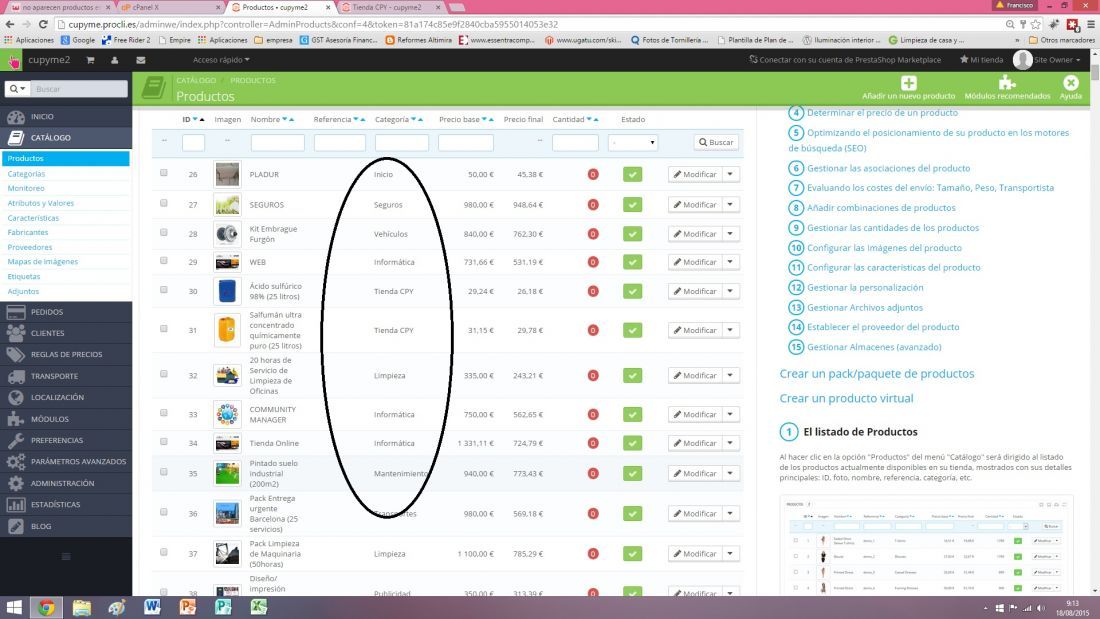Viewport: 1100px width, 619px height.
Task: Expand actions arrow for WEB row
Action: pos(730,262)
